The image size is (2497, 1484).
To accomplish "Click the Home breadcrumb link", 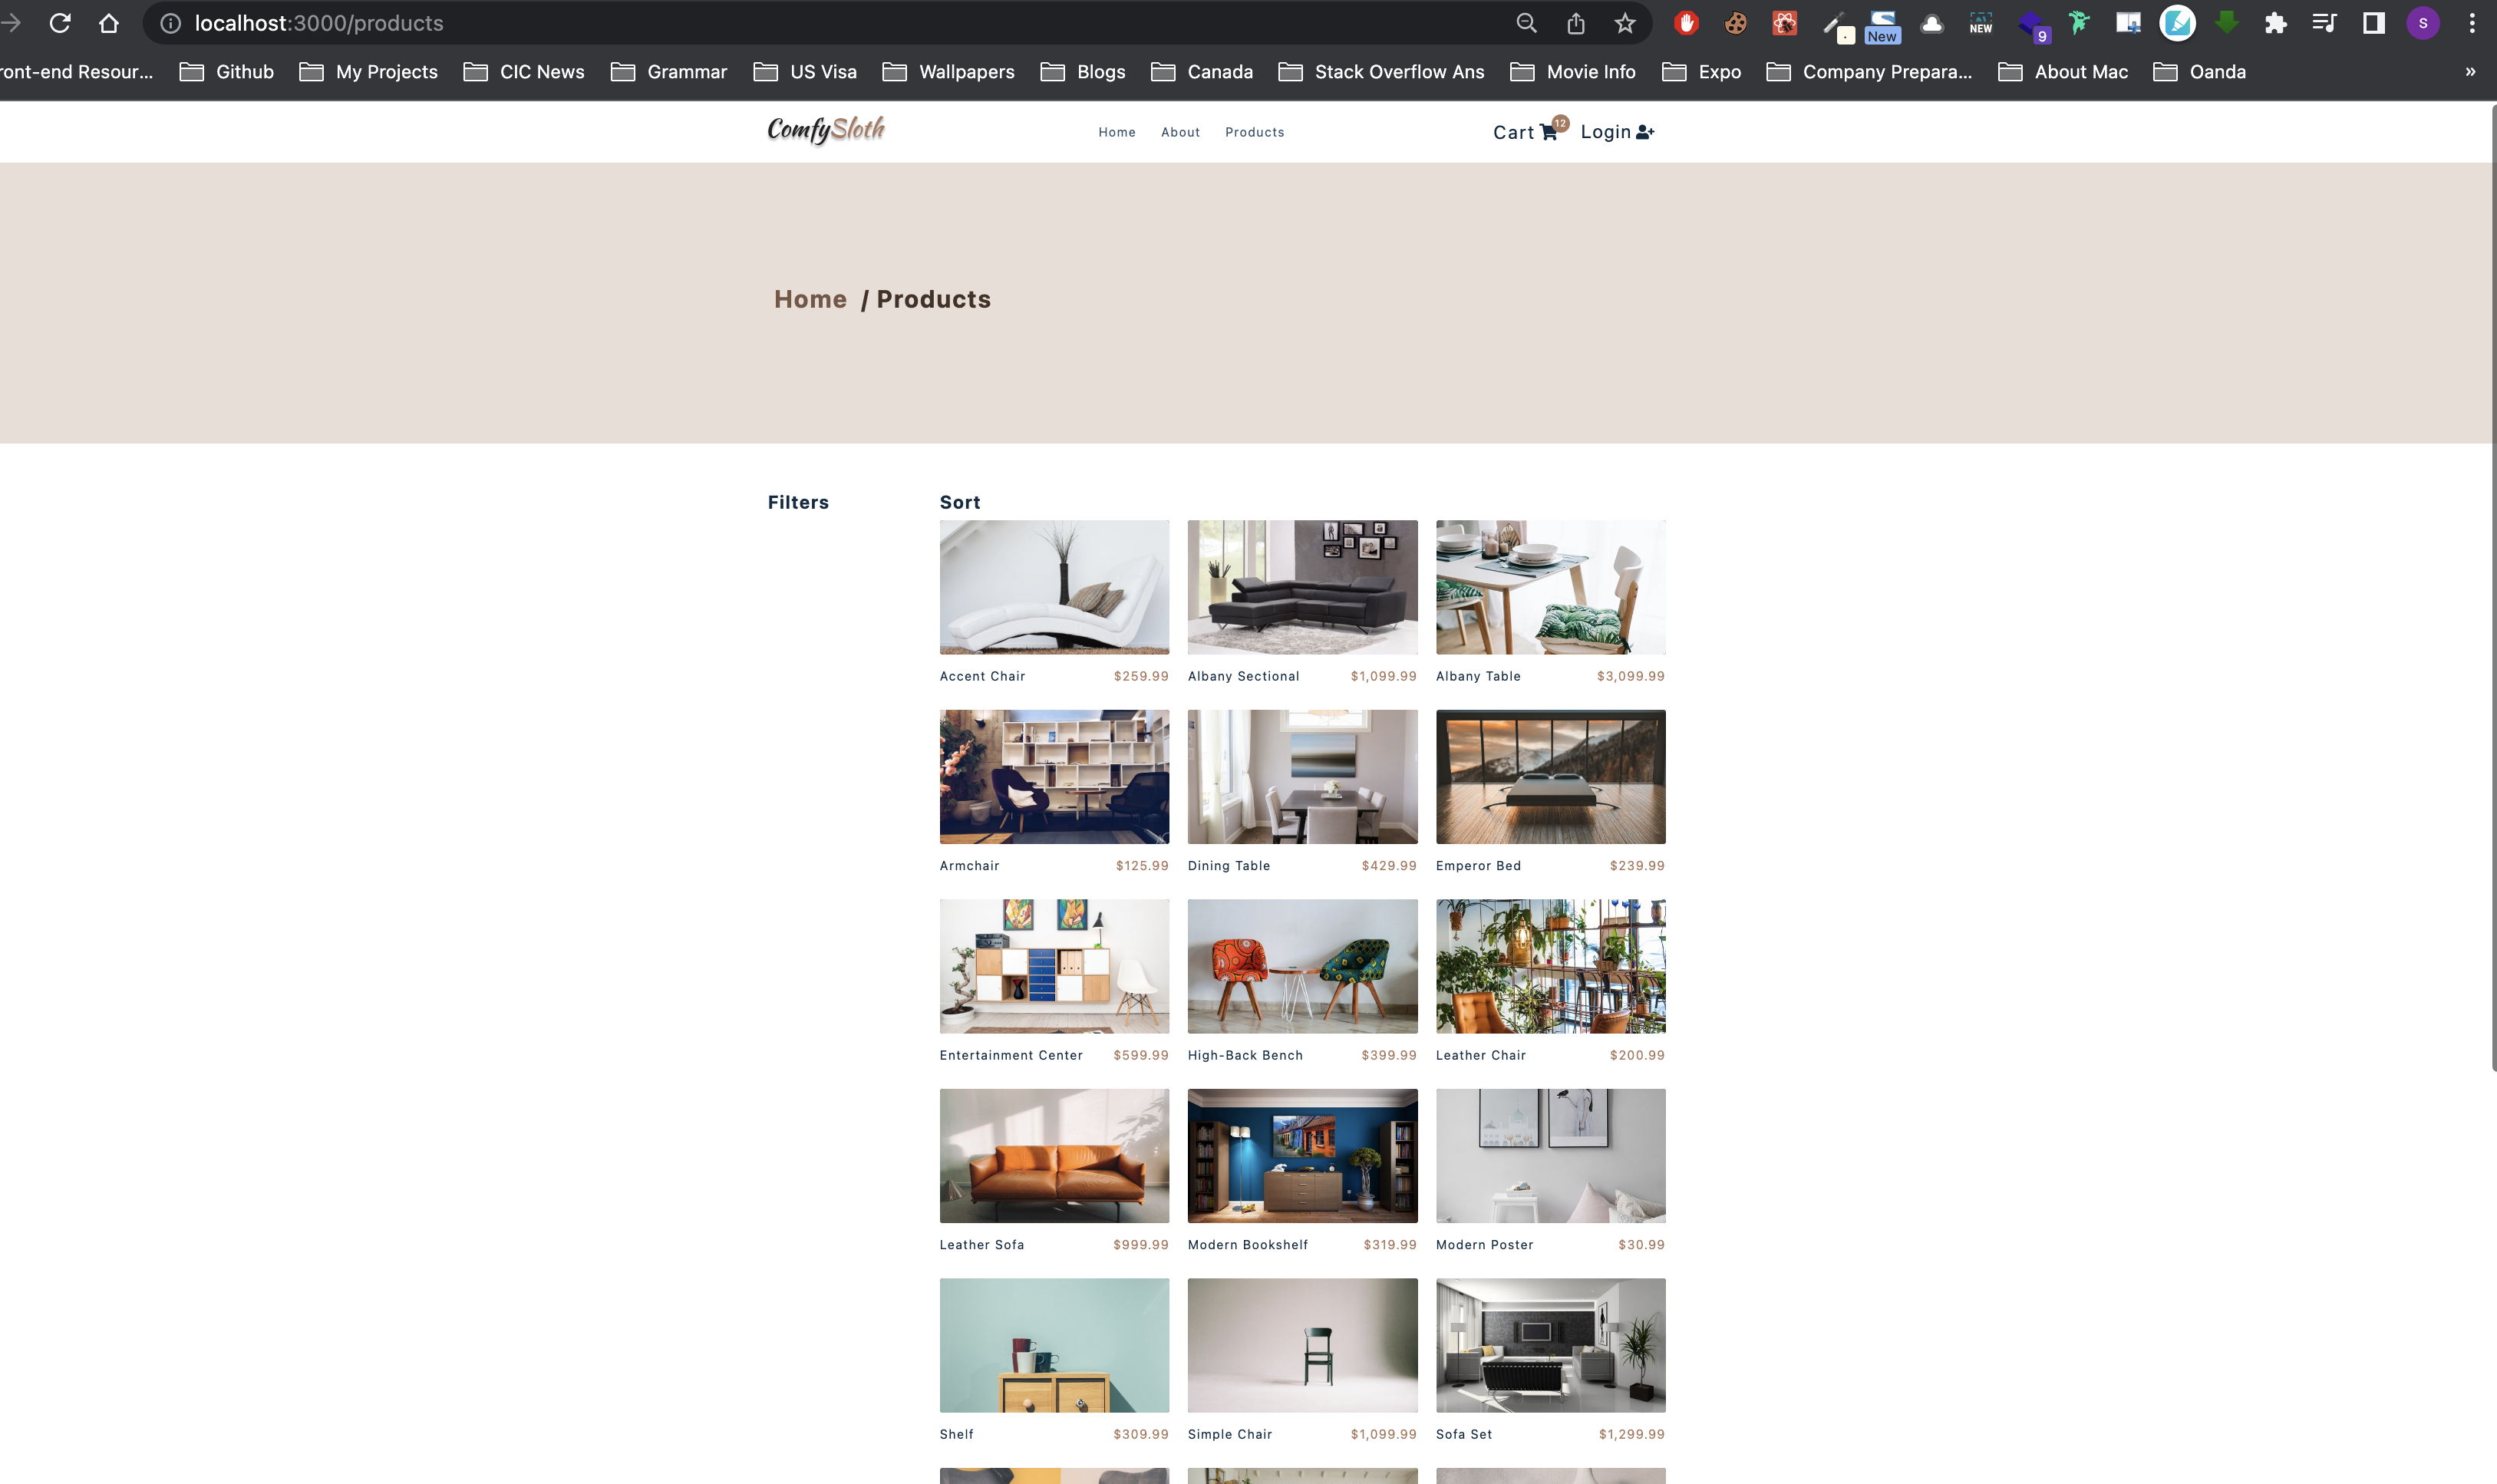I will 810,299.
